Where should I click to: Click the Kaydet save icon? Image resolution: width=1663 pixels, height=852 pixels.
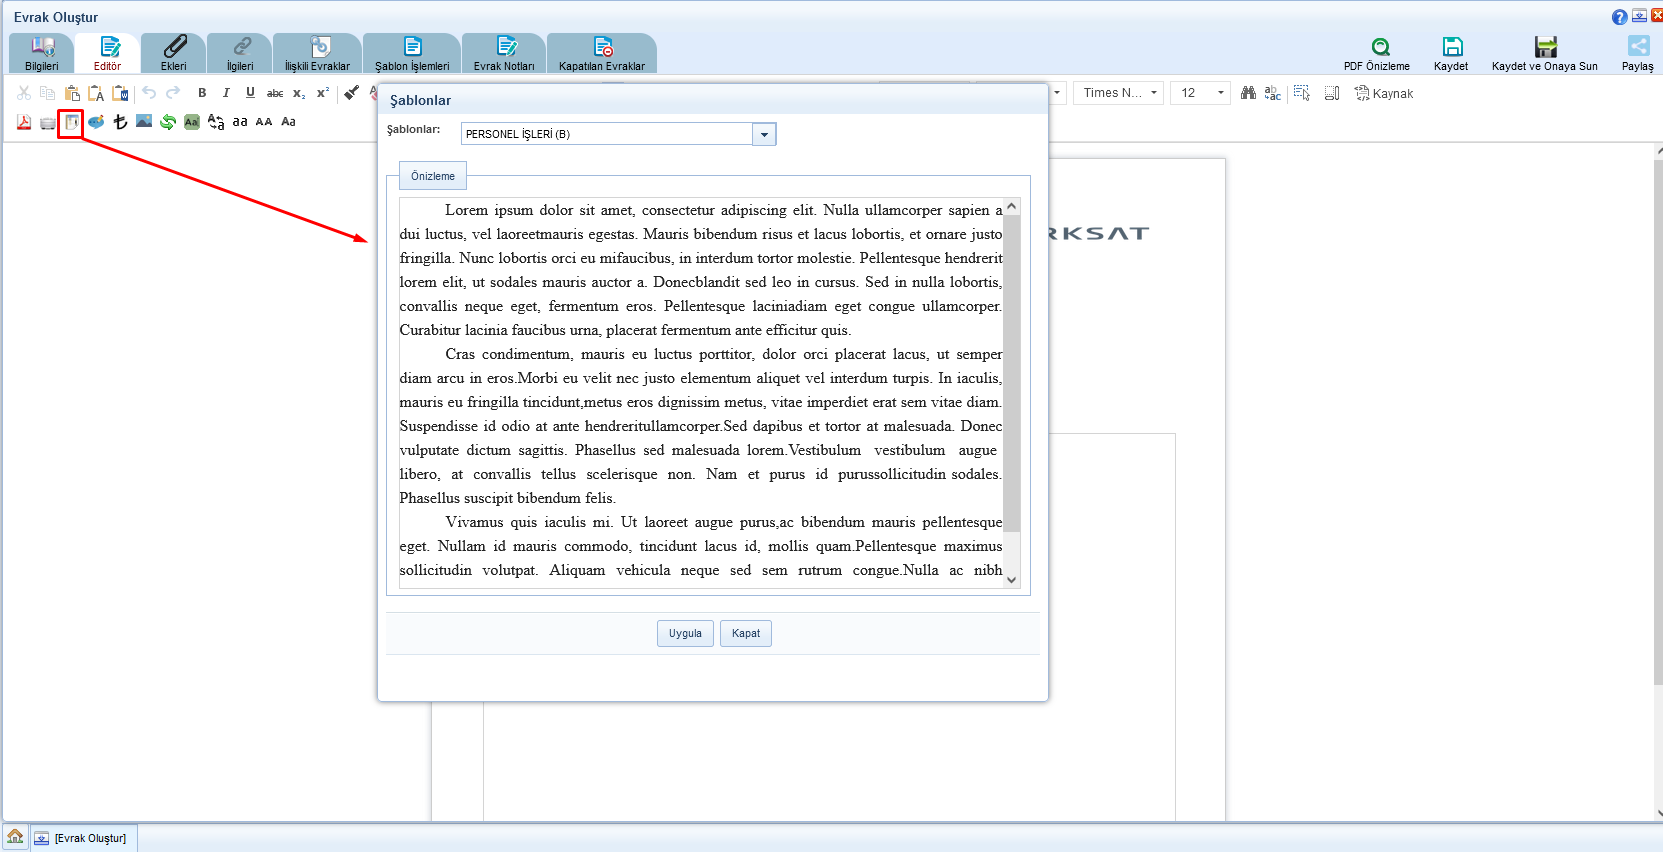click(x=1451, y=53)
